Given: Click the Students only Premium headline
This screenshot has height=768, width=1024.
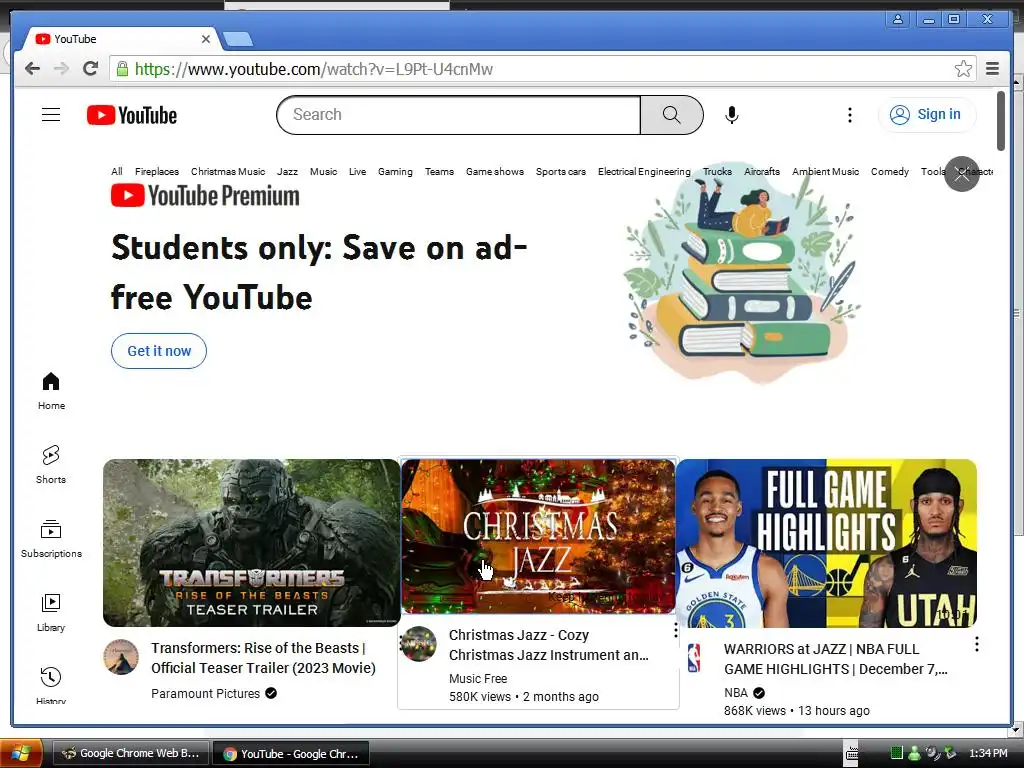Looking at the screenshot, I should tap(319, 273).
